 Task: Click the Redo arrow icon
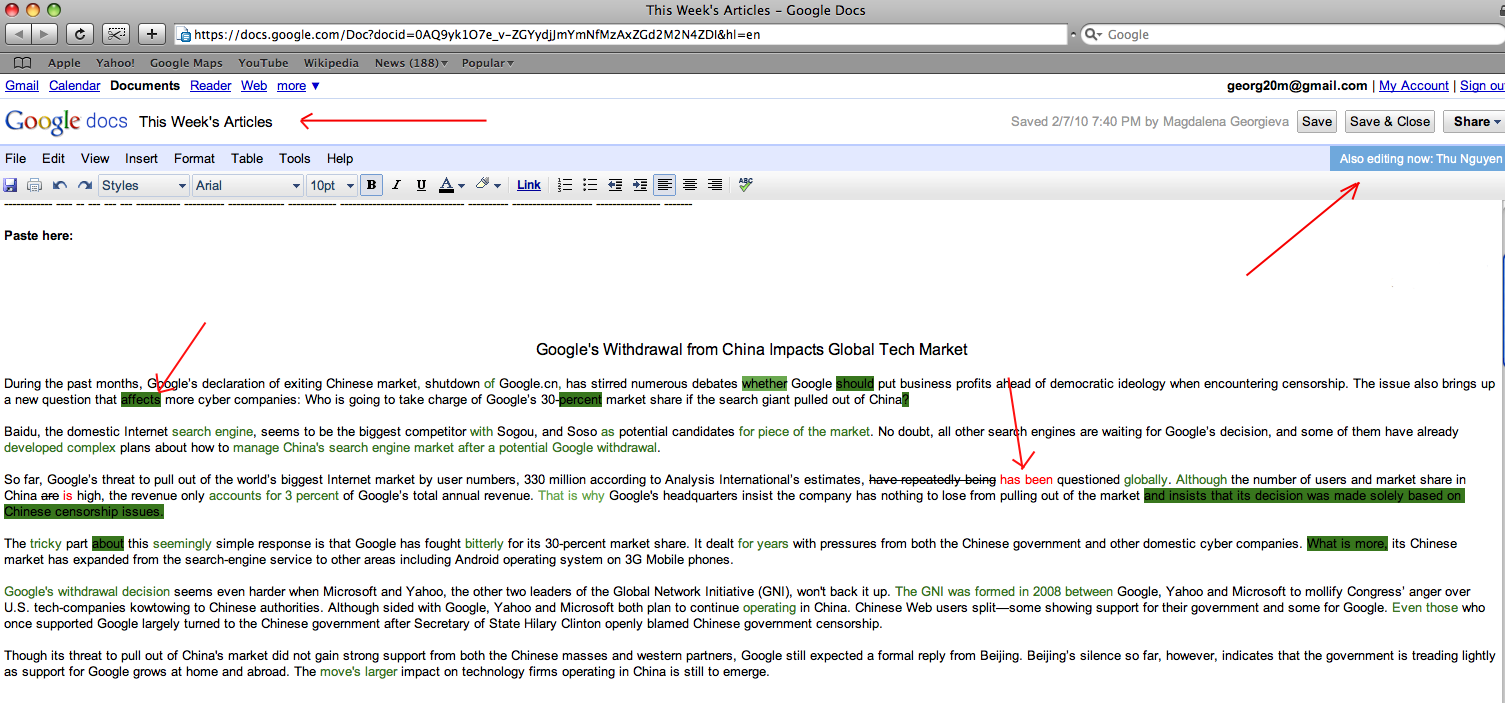[85, 185]
